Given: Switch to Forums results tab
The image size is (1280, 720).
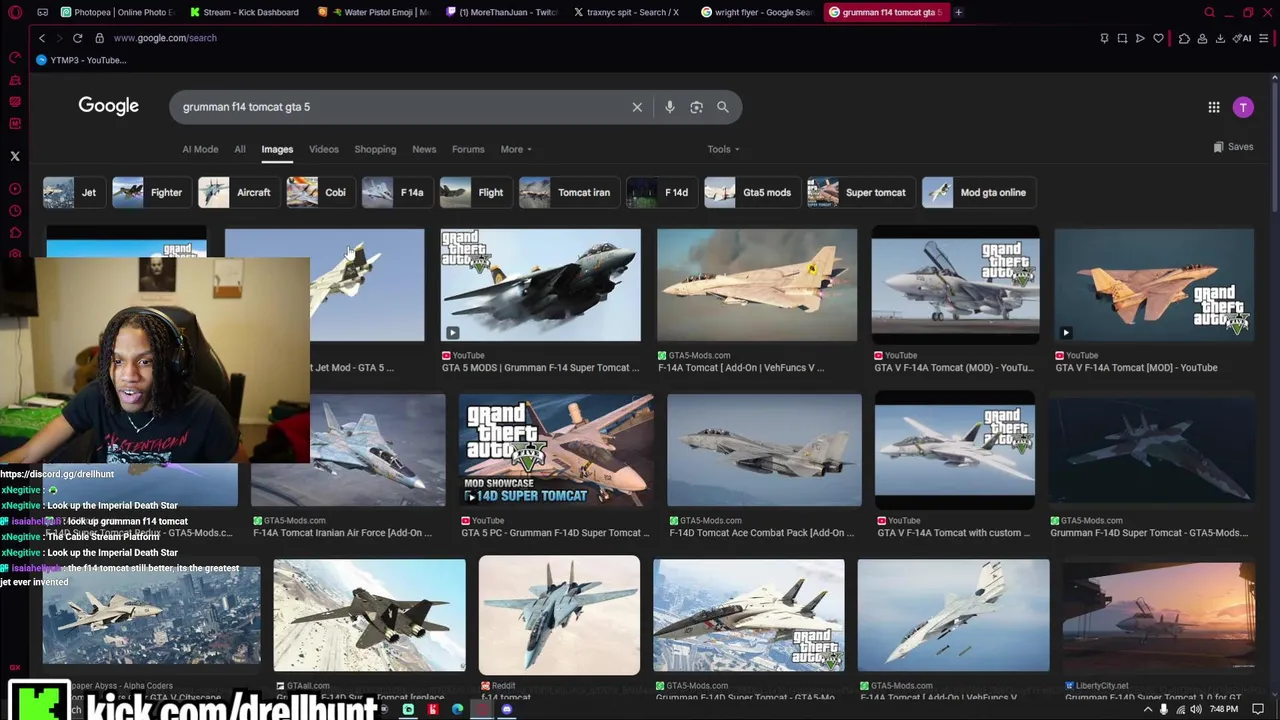Looking at the screenshot, I should pos(468,149).
